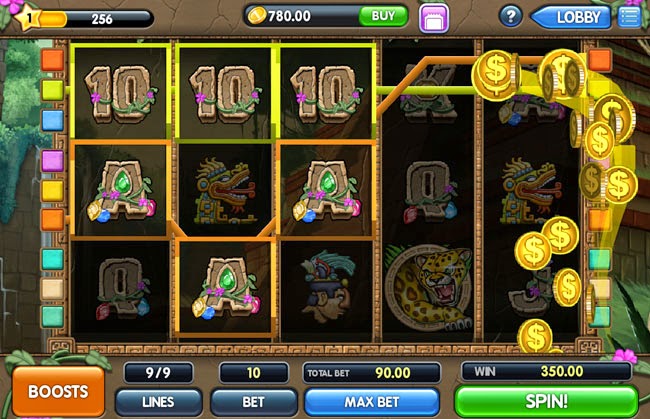Select the yellow payline marker on left
This screenshot has height=419, width=650.
click(x=53, y=191)
